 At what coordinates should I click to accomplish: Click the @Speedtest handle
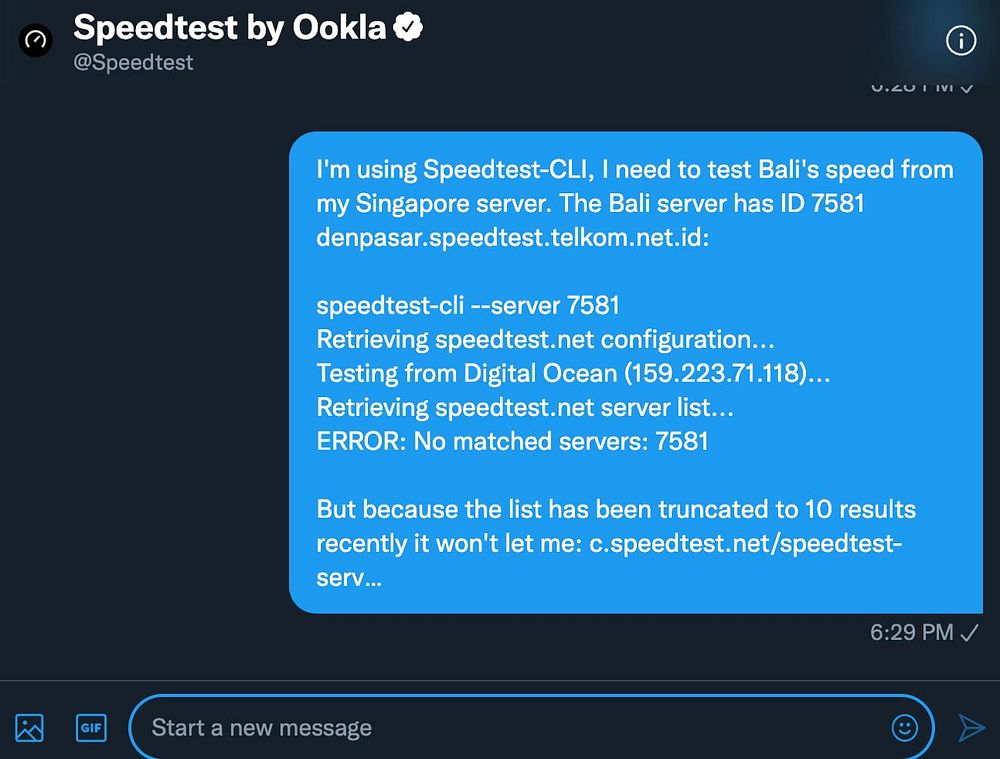pos(133,62)
